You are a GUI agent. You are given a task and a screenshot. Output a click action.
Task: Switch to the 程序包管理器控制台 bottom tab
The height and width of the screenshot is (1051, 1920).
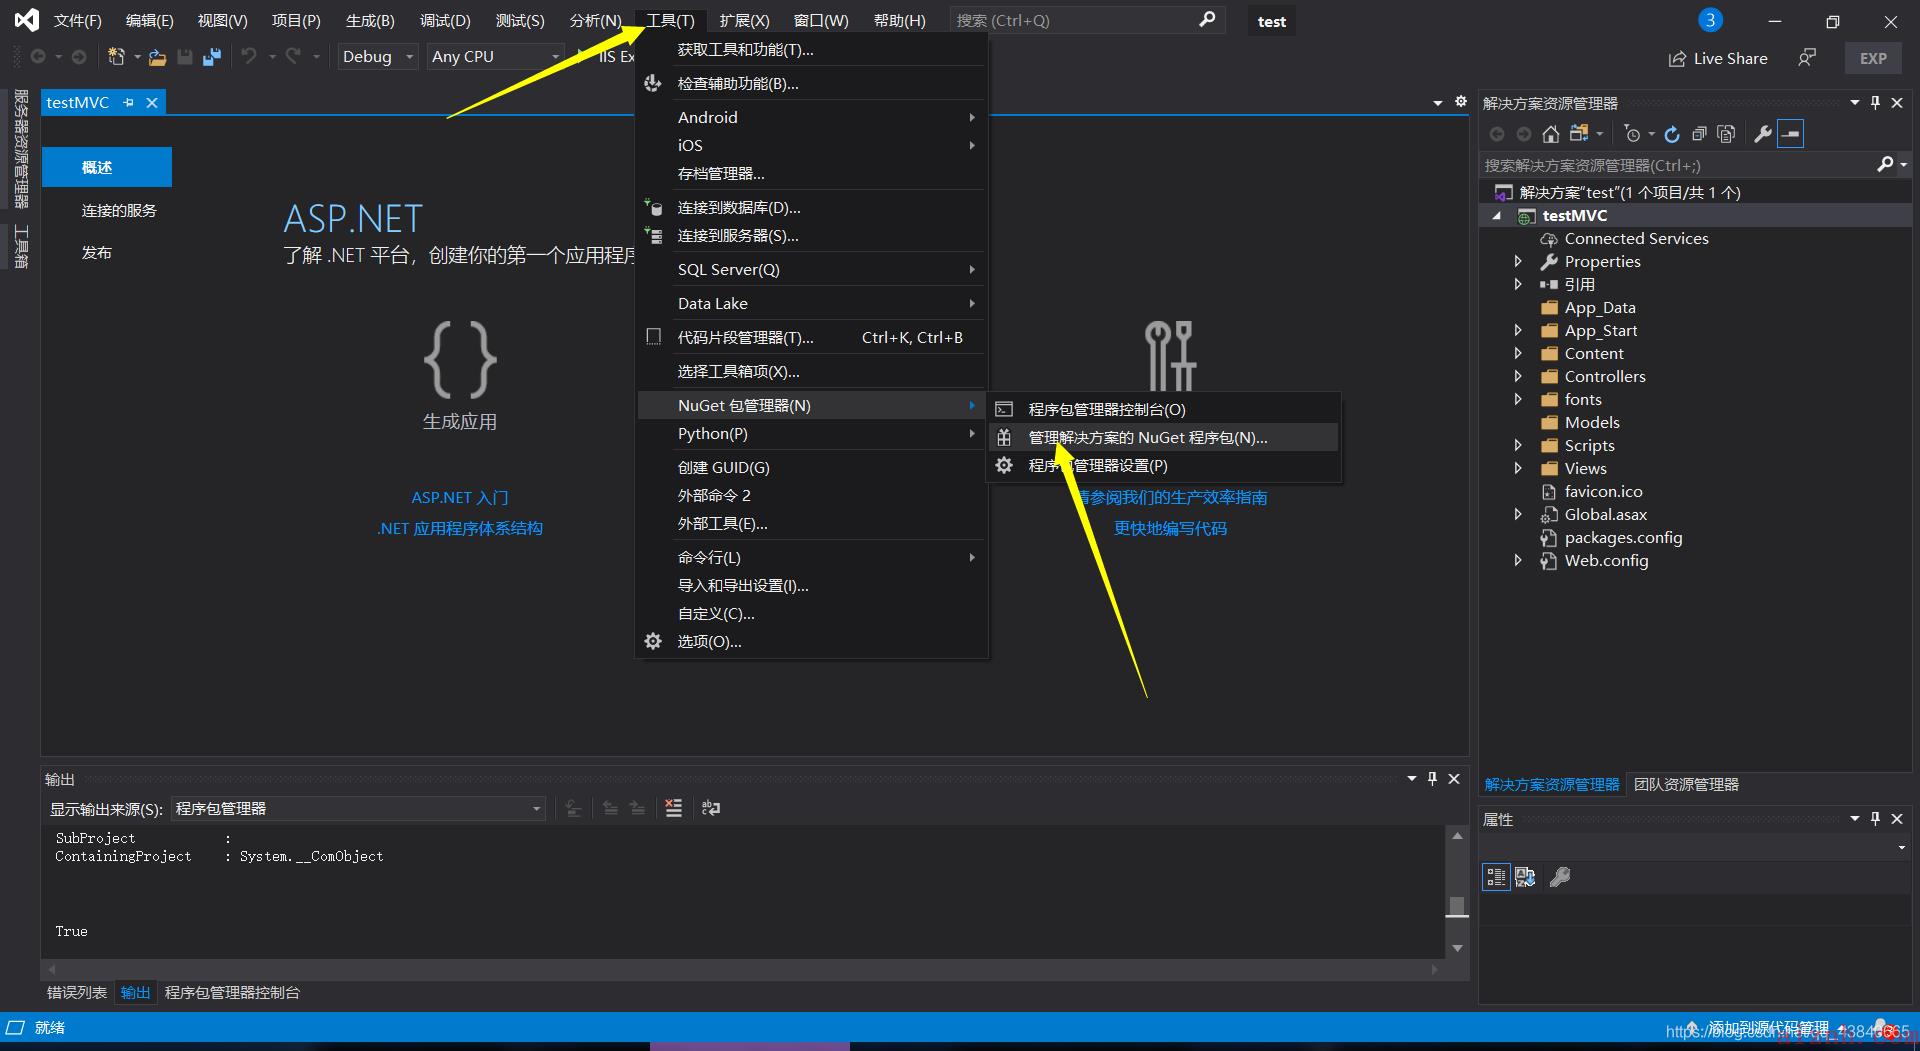(232, 992)
